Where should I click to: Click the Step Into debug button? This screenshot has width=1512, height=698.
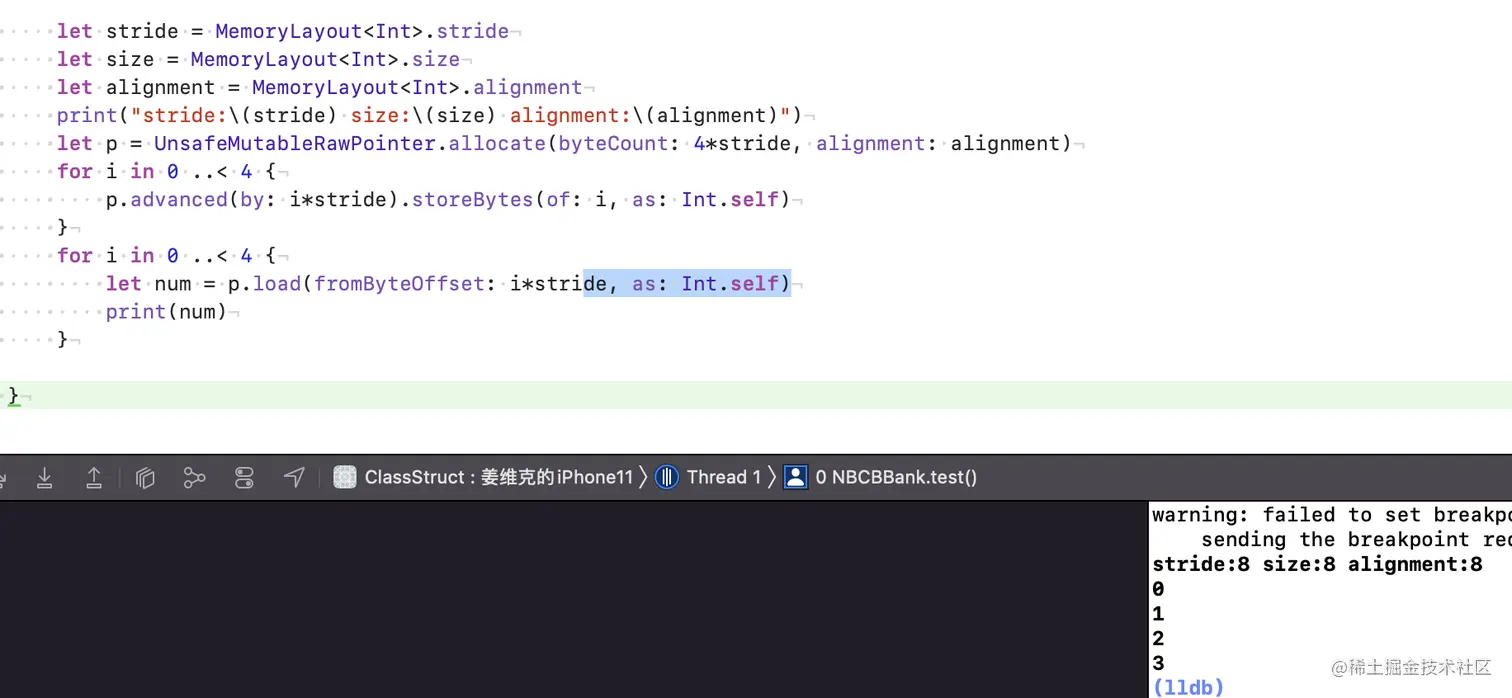click(x=45, y=478)
